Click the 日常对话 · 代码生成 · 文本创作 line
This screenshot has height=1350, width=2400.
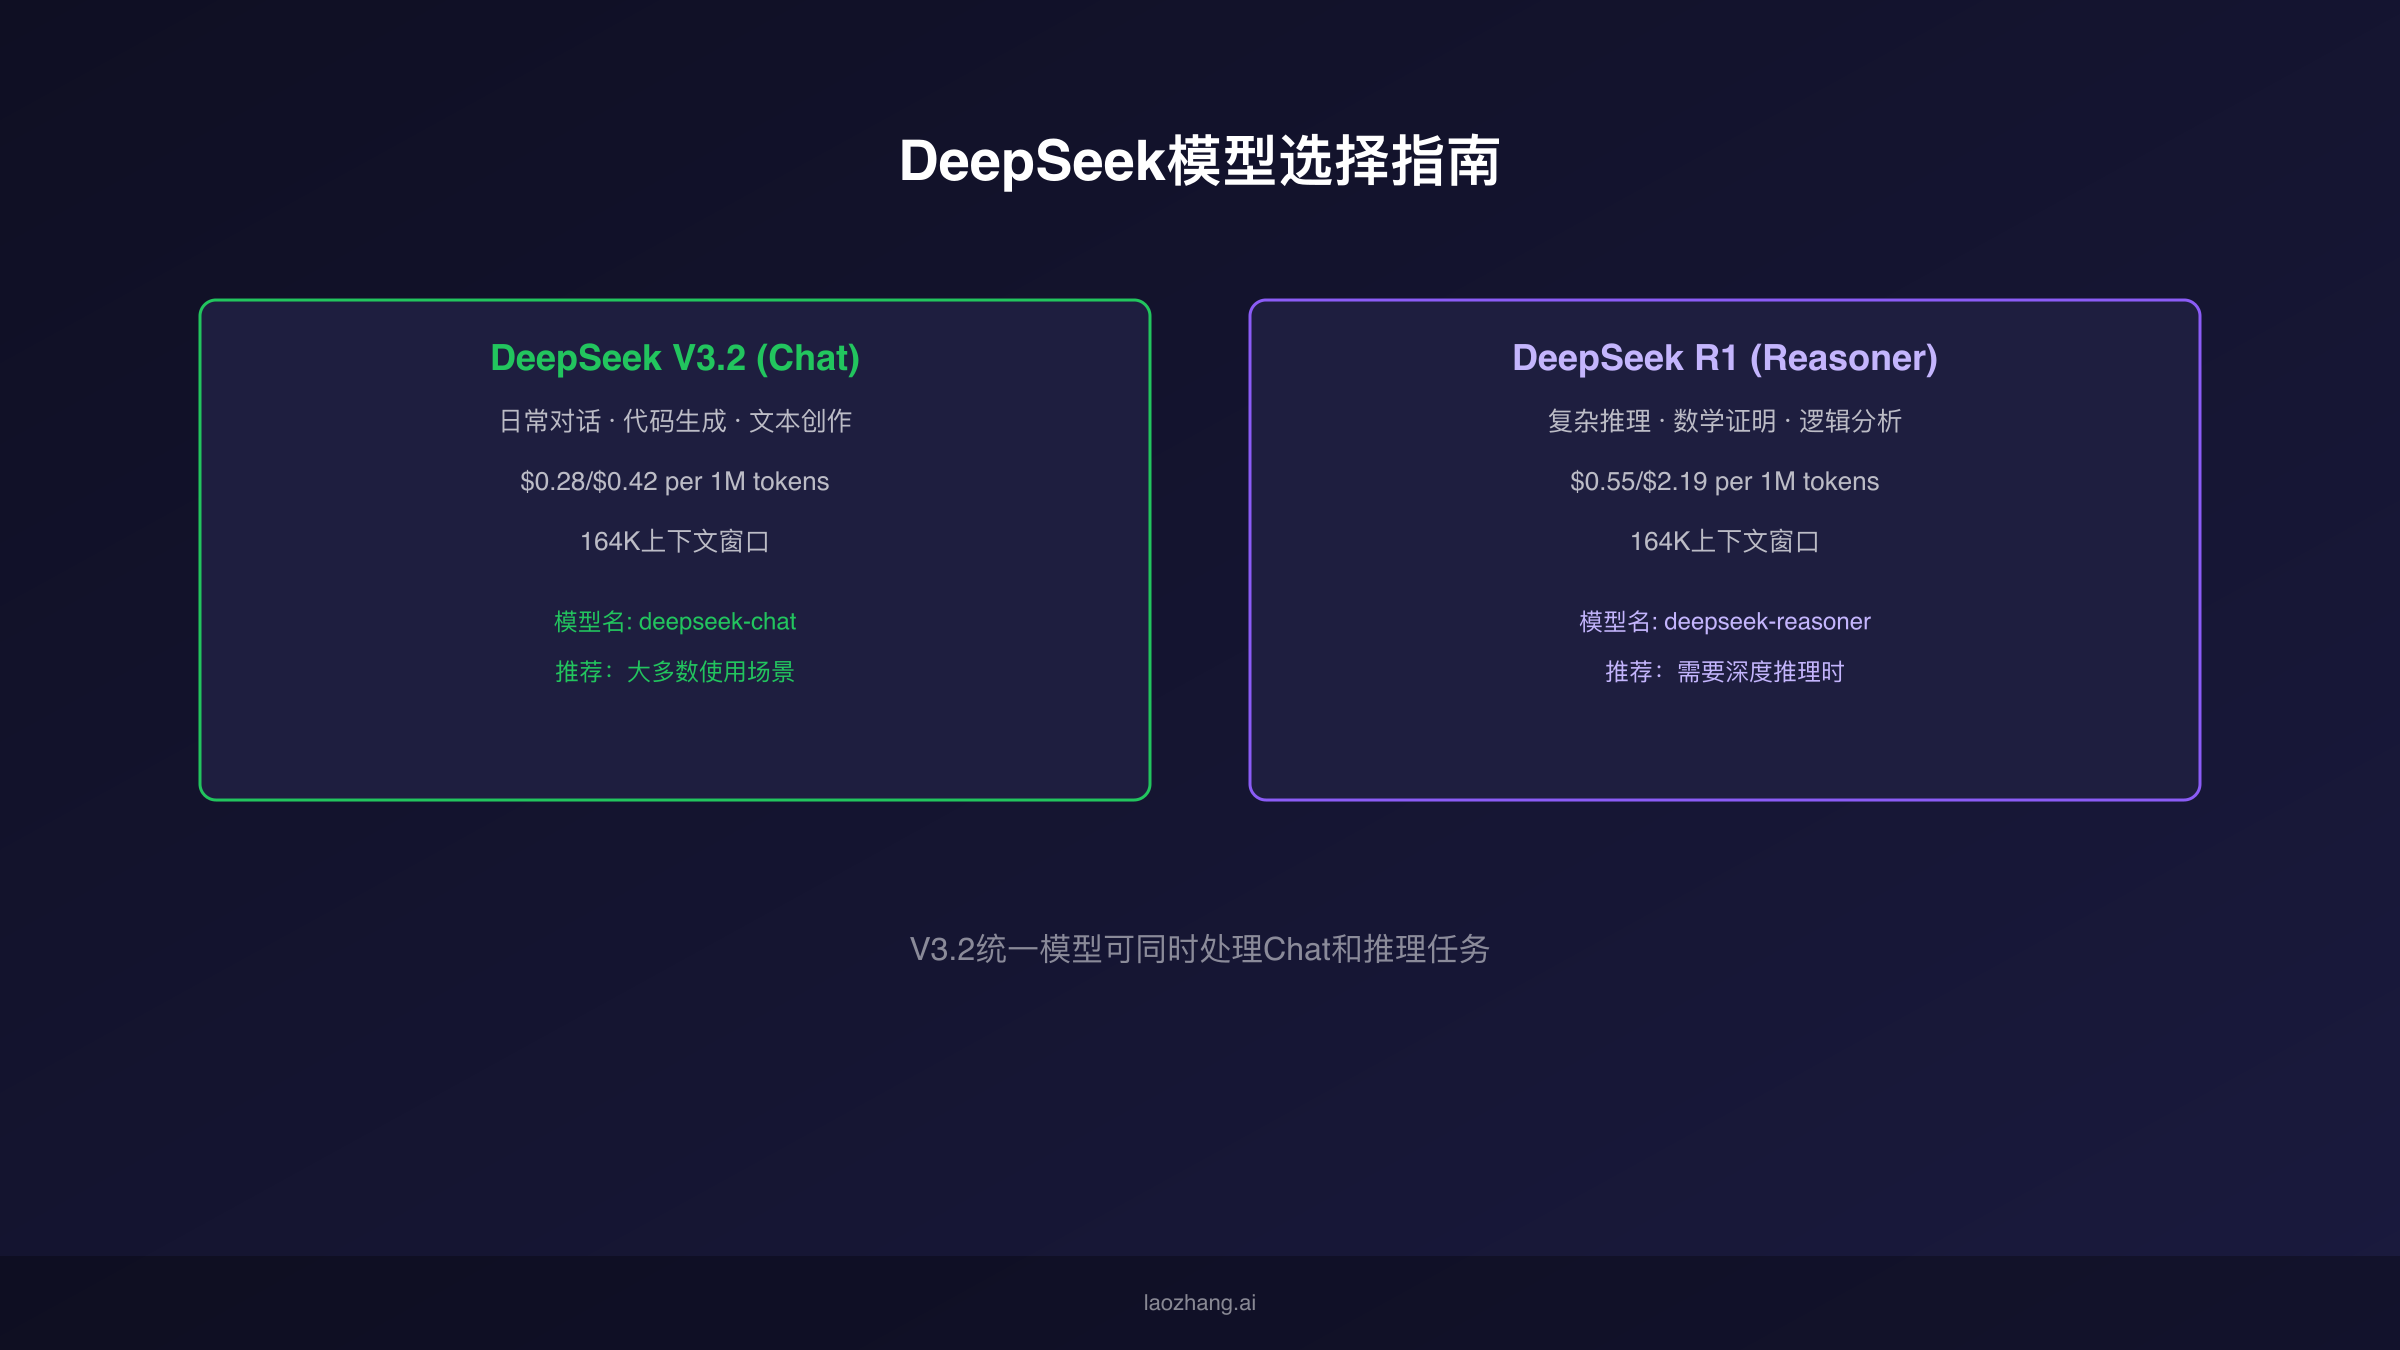coord(675,421)
